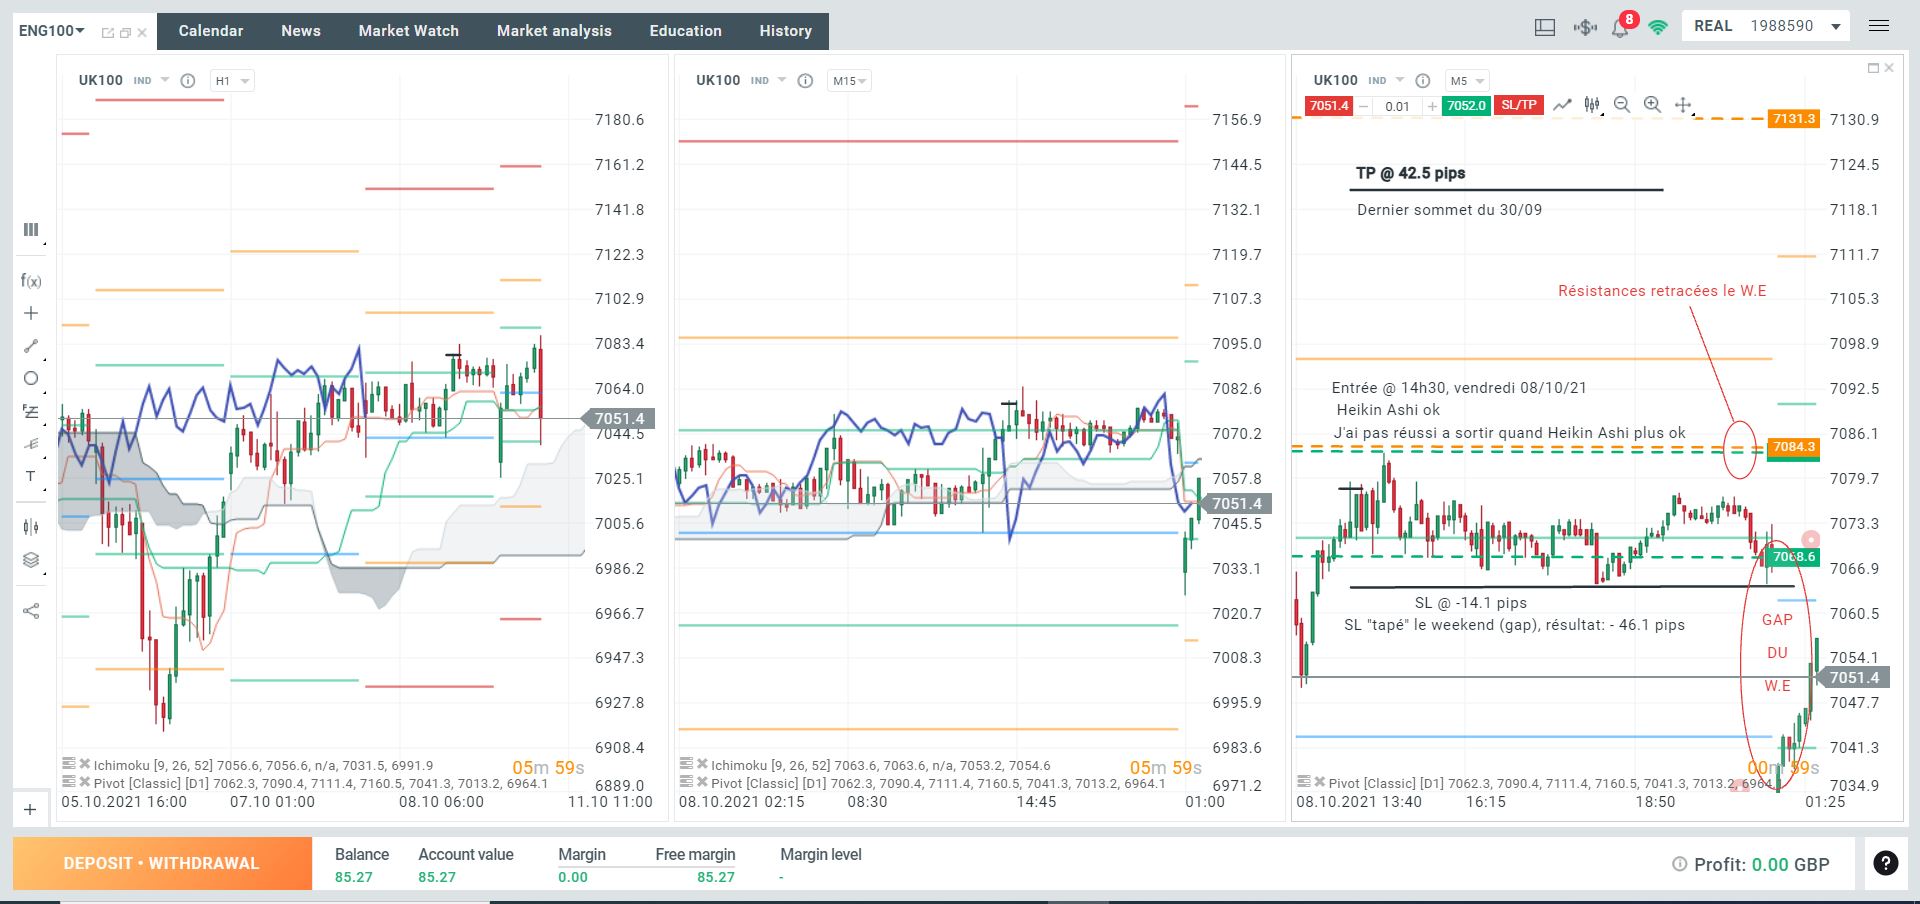Select the pitchfork drawing tool
Viewport: 1920px width, 904px height.
tap(31, 444)
